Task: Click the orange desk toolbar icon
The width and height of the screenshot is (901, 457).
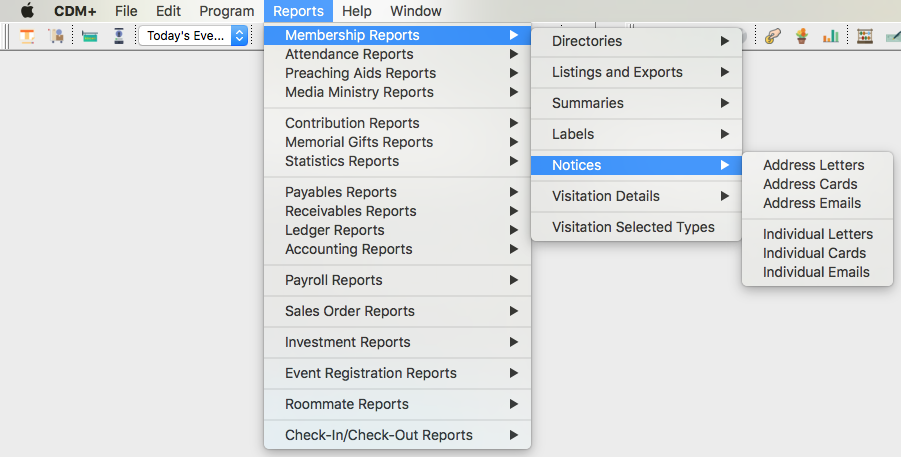Action: point(28,36)
